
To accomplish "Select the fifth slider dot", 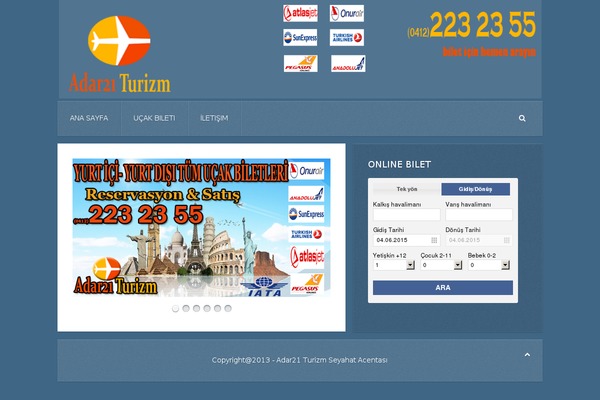I will [217, 309].
